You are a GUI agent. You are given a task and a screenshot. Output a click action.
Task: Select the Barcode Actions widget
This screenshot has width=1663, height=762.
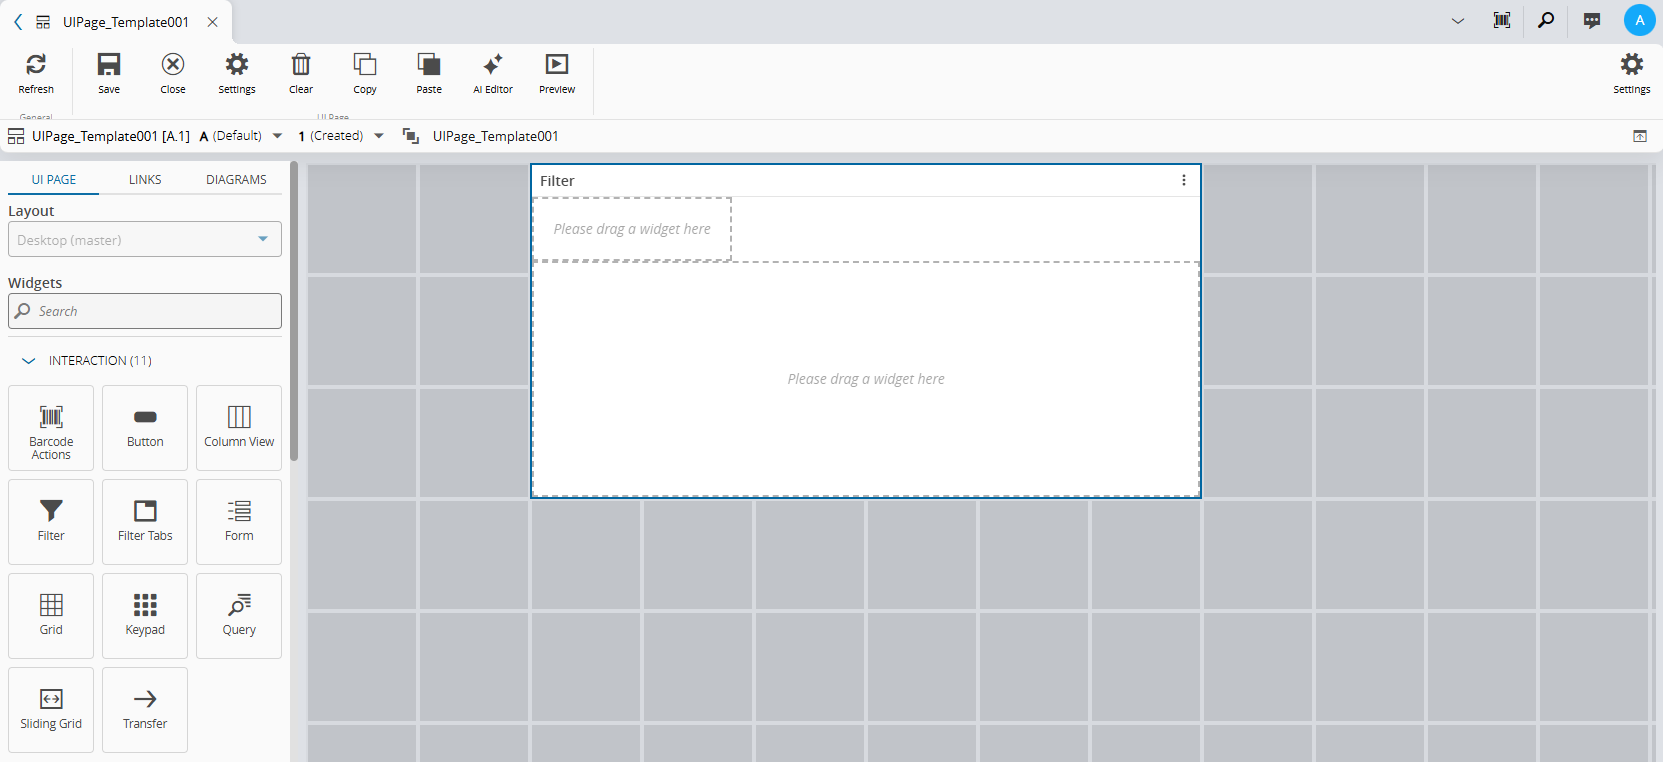click(x=51, y=428)
